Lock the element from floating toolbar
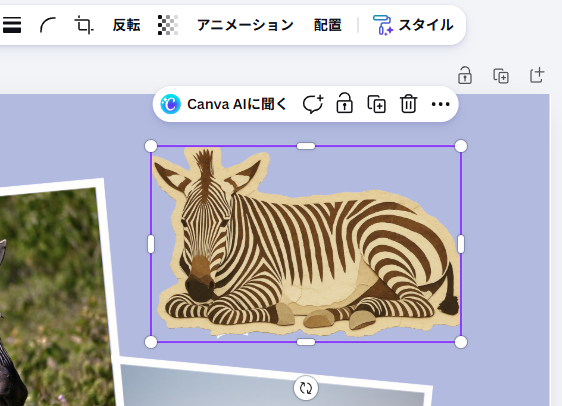This screenshot has width=562, height=406. (x=344, y=104)
